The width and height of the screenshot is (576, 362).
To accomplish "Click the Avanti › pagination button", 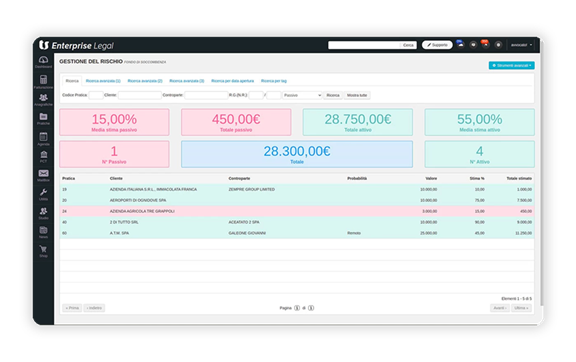I will 500,308.
